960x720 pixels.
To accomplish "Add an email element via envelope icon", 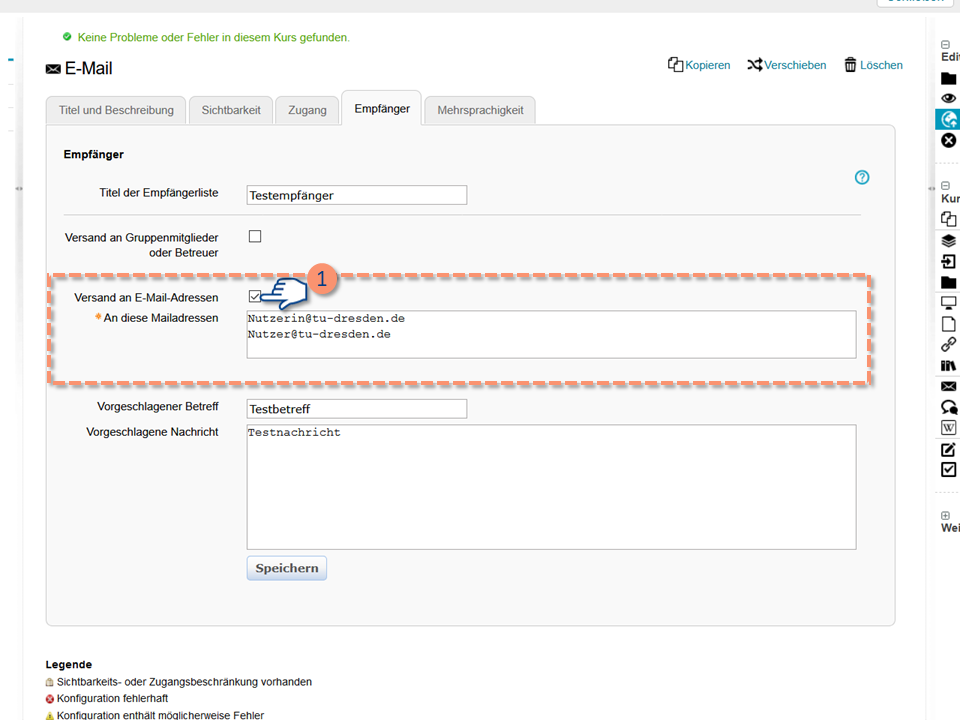I will [948, 386].
